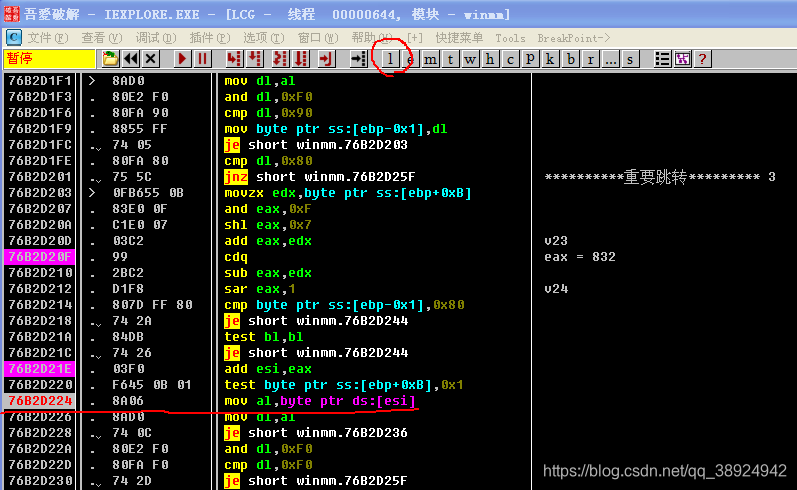Show Source via 's' button
The width and height of the screenshot is (797, 490).
click(x=630, y=59)
